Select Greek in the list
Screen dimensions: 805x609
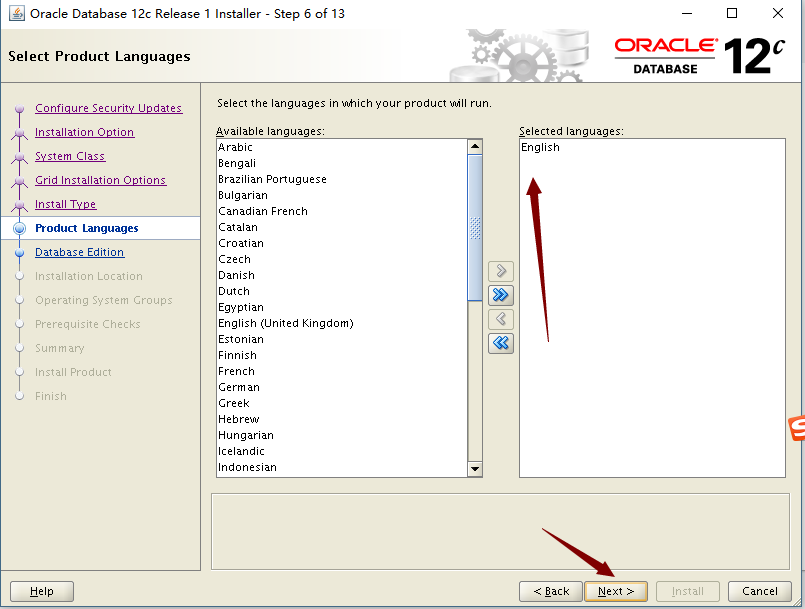tap(342, 403)
